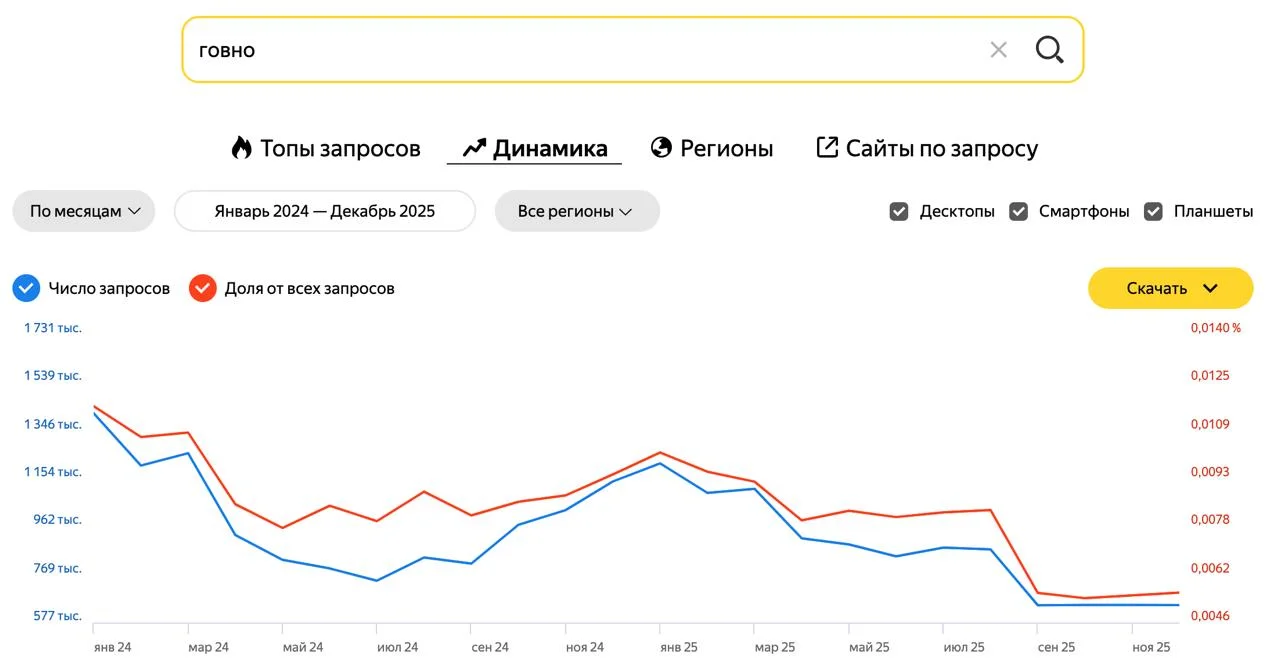Uncheck the Десктопы checkbox

pos(899,211)
